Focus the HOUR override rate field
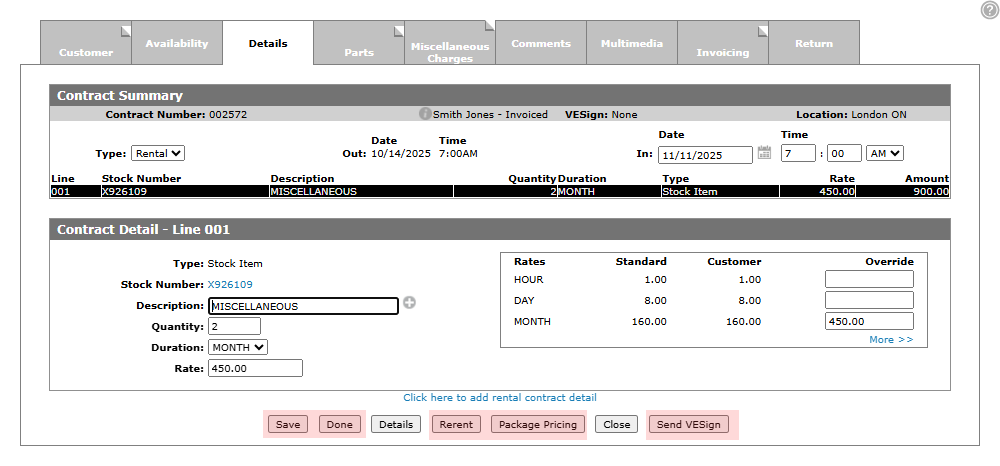This screenshot has height=466, width=1000. pos(868,279)
